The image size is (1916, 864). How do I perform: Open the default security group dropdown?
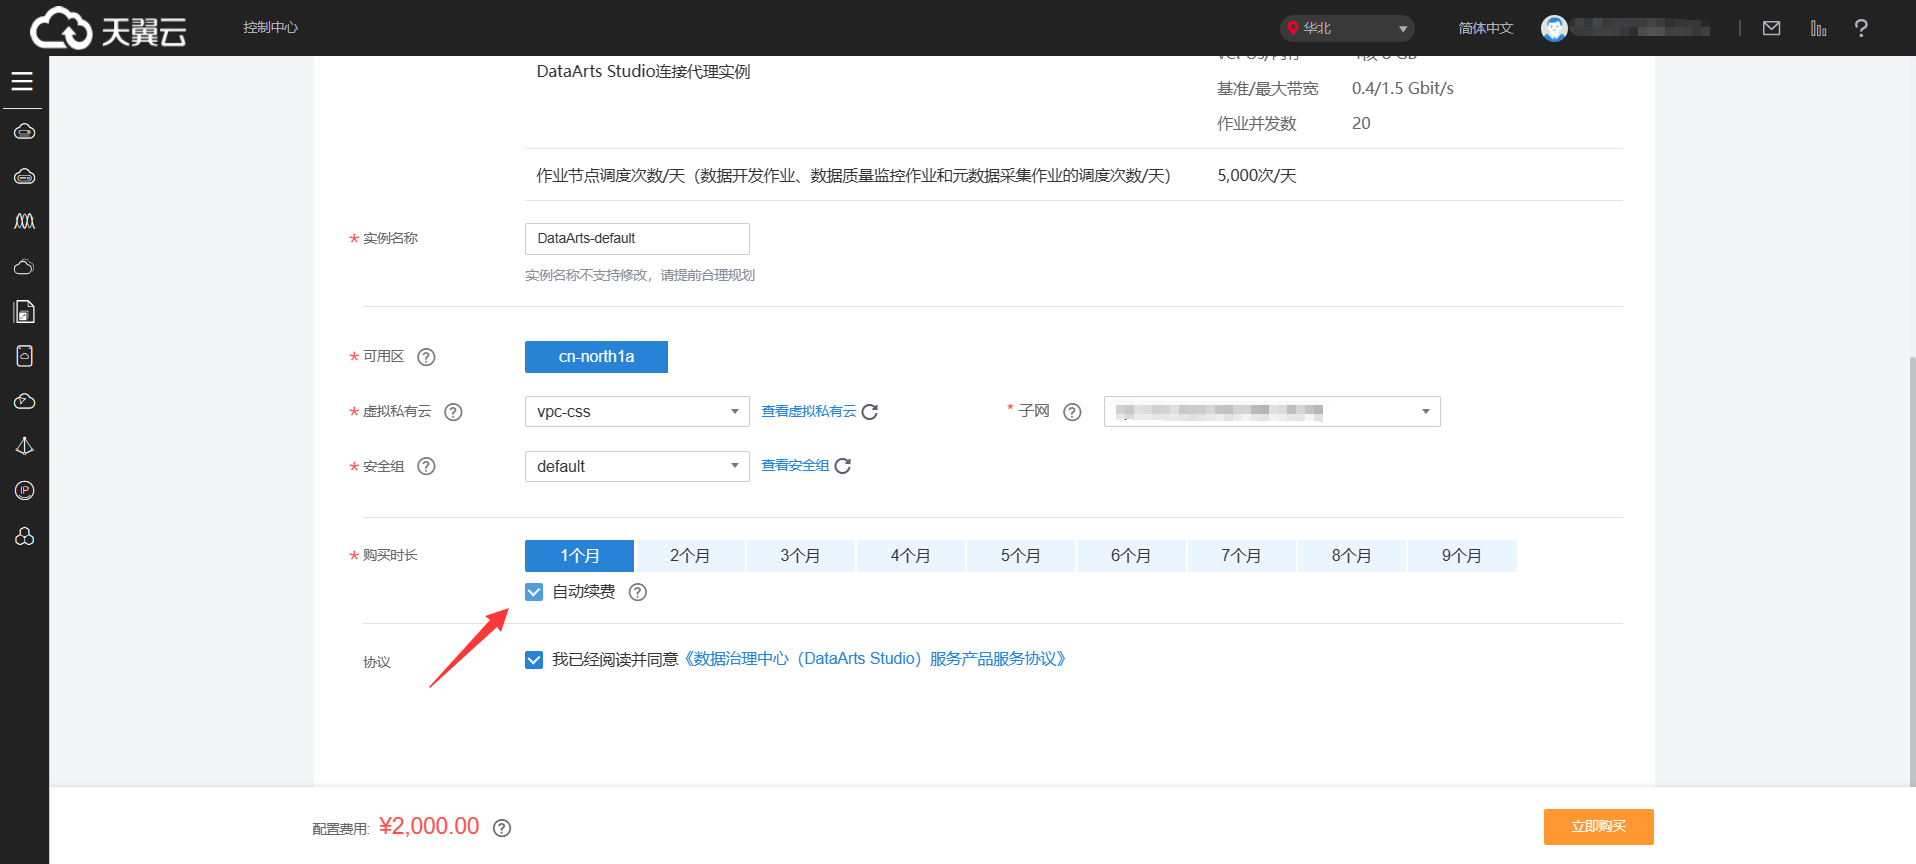(x=637, y=466)
